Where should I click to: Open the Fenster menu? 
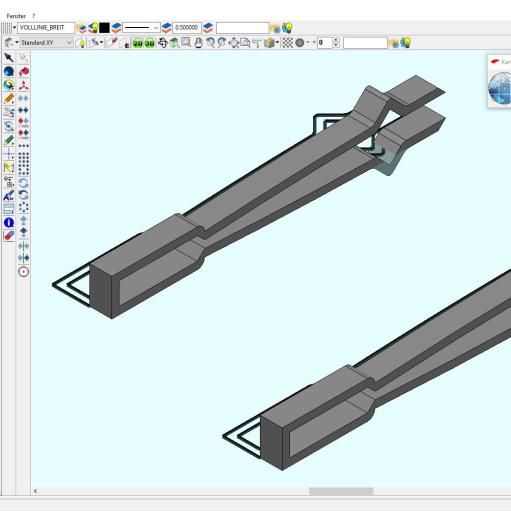(x=16, y=16)
